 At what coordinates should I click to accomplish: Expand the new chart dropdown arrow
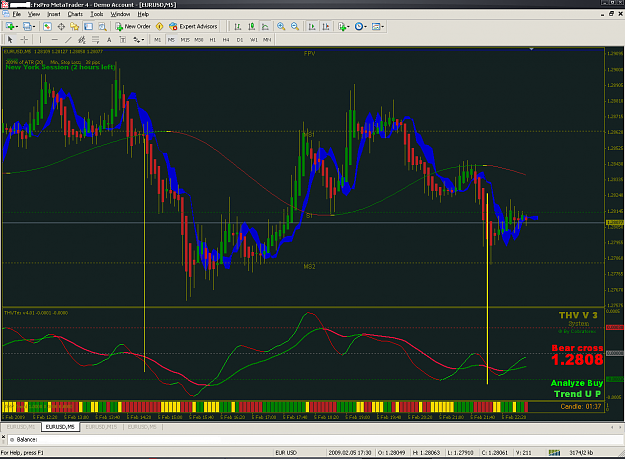tap(16, 27)
